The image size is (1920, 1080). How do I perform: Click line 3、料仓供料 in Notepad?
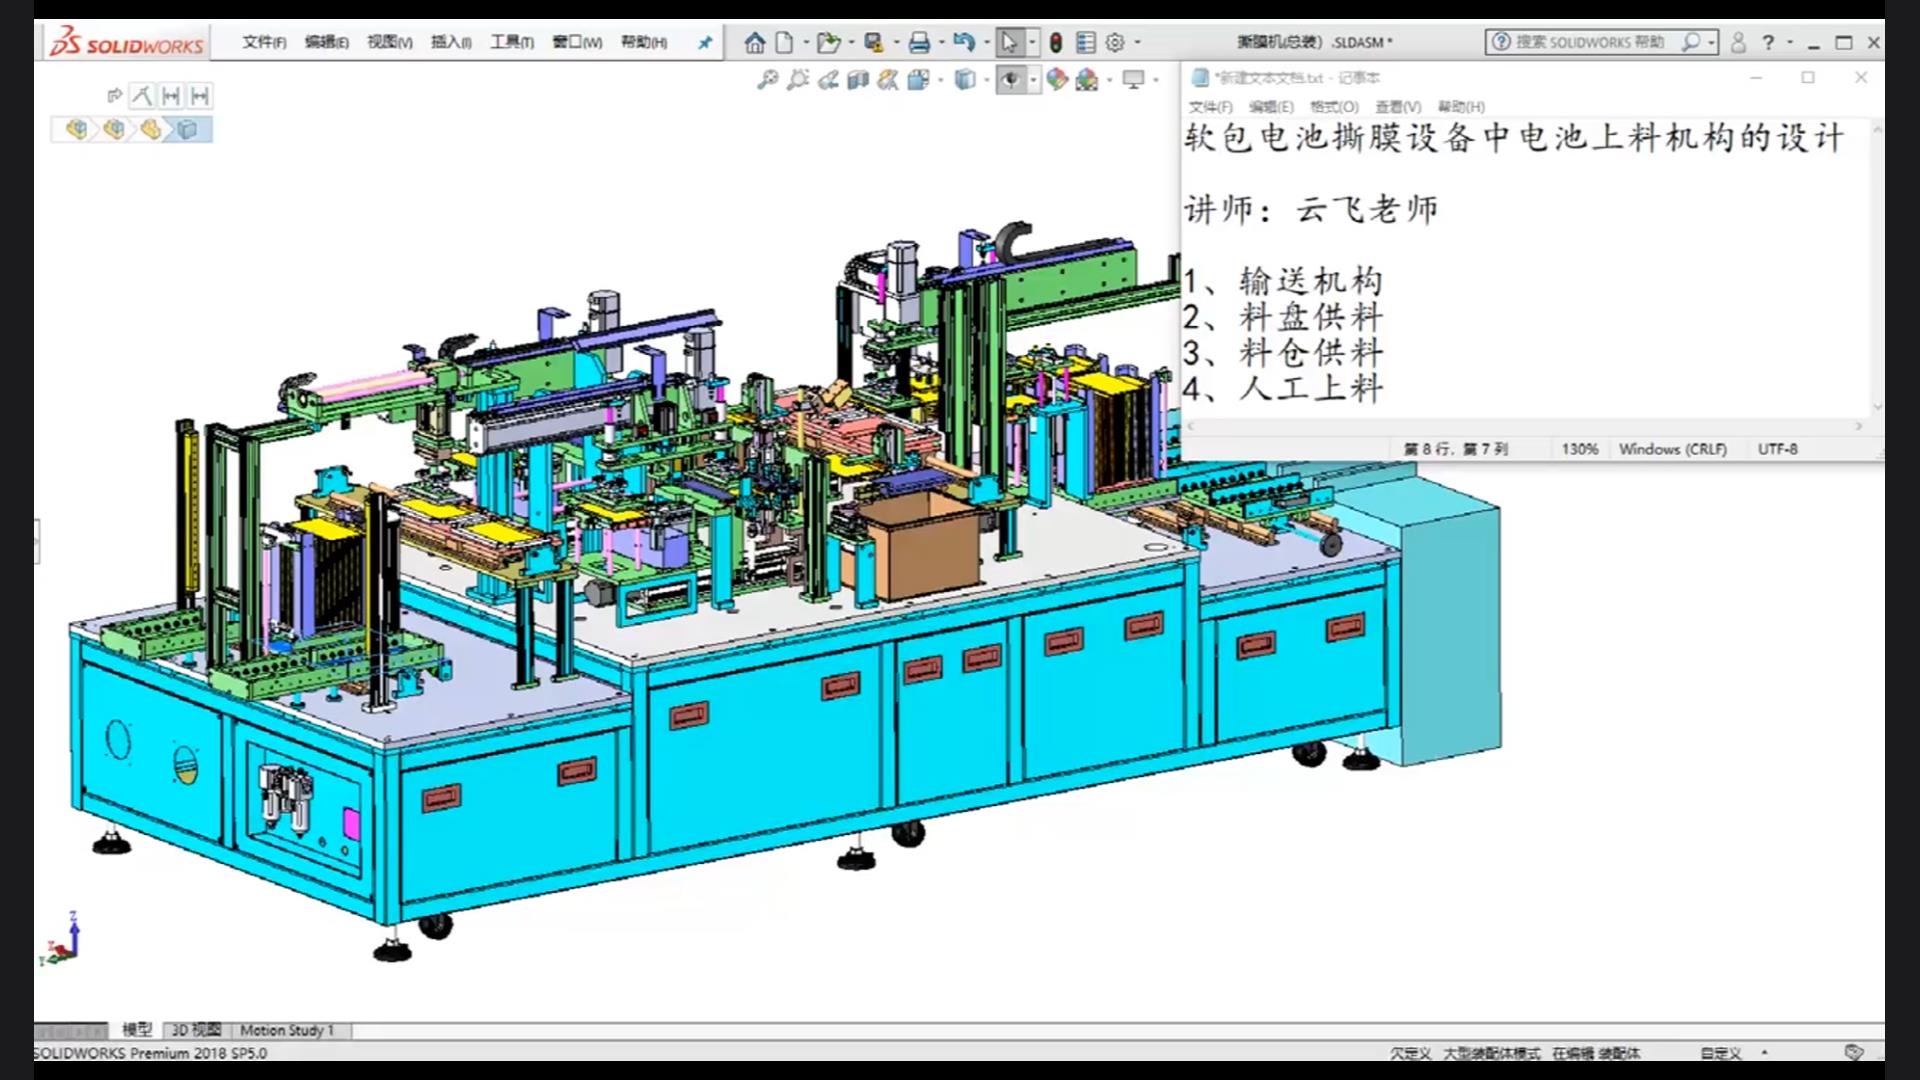(x=1283, y=353)
